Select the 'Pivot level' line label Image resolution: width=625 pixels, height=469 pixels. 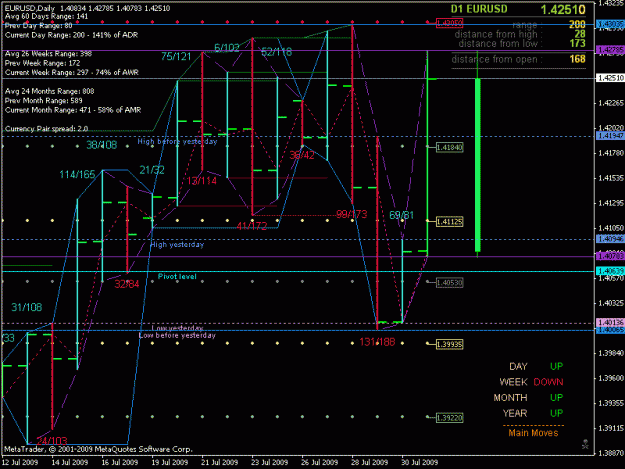177,276
